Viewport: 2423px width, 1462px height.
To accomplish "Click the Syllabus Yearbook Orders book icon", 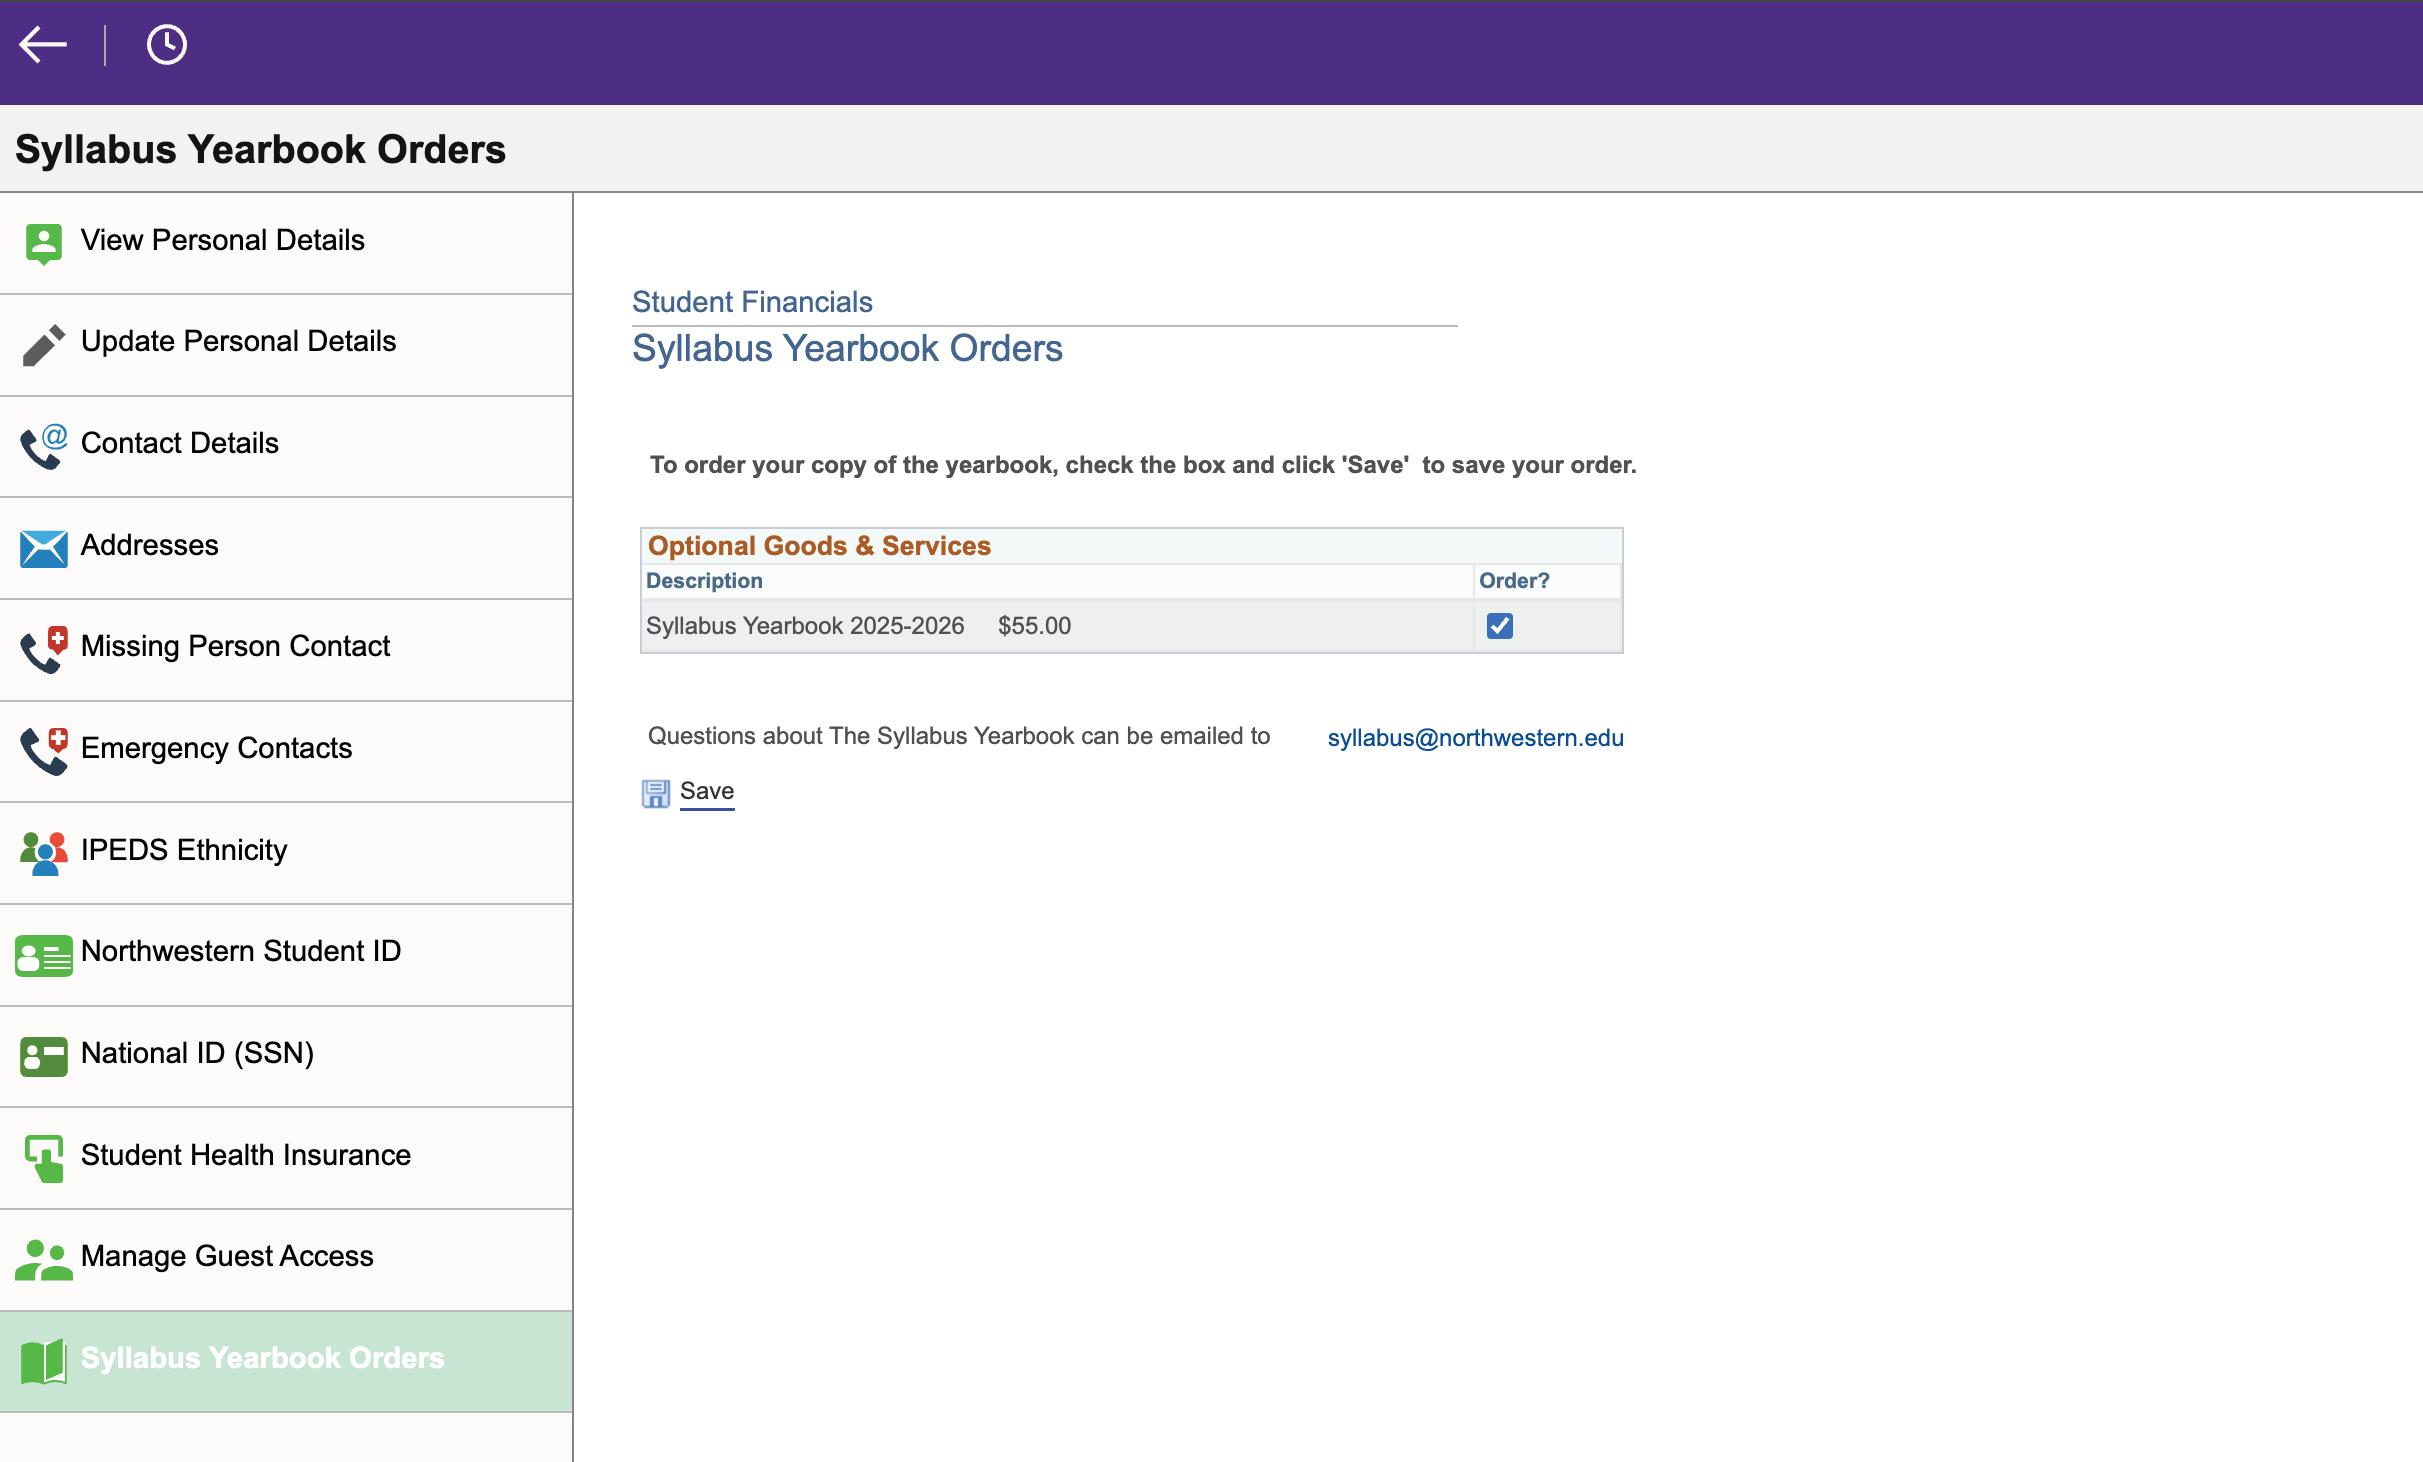I will [x=43, y=1361].
